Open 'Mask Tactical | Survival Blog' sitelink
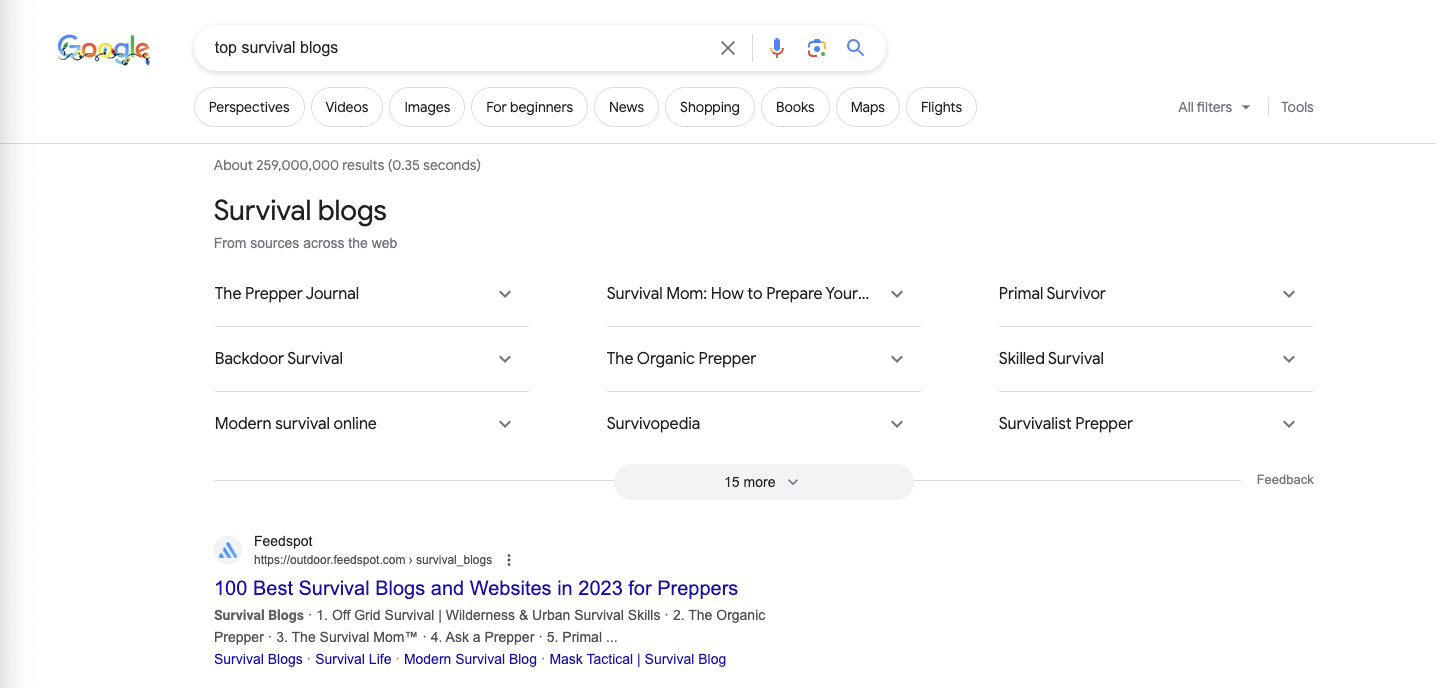This screenshot has height=688, width=1436. coord(638,659)
